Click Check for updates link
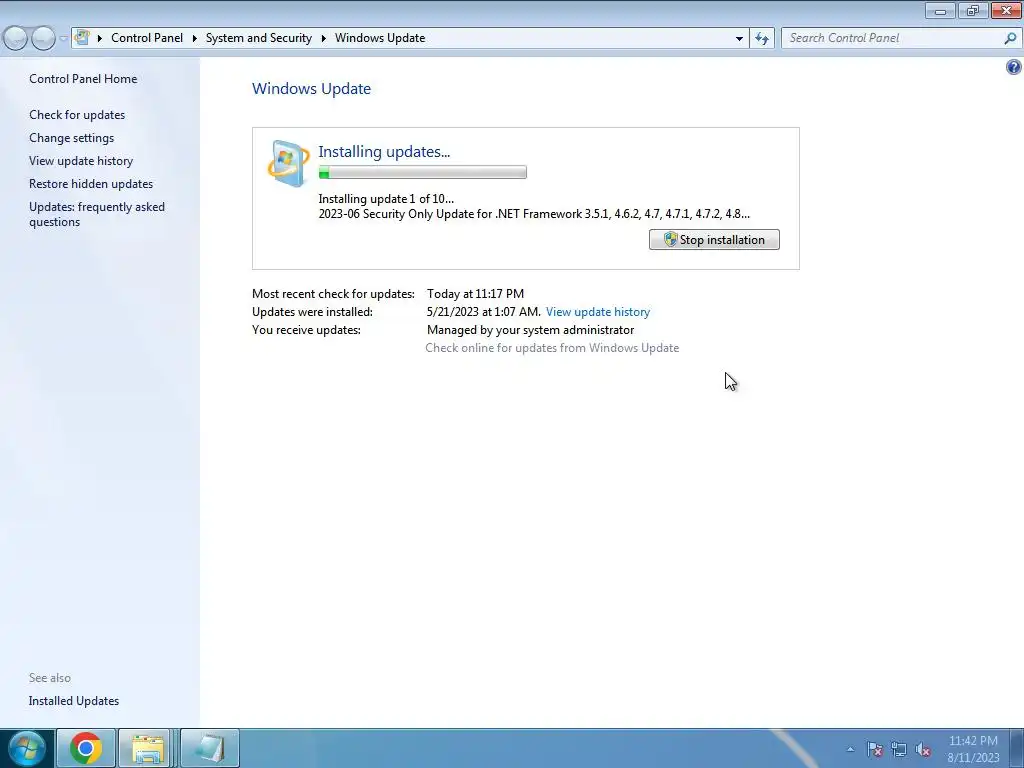1024x768 pixels. [x=77, y=114]
